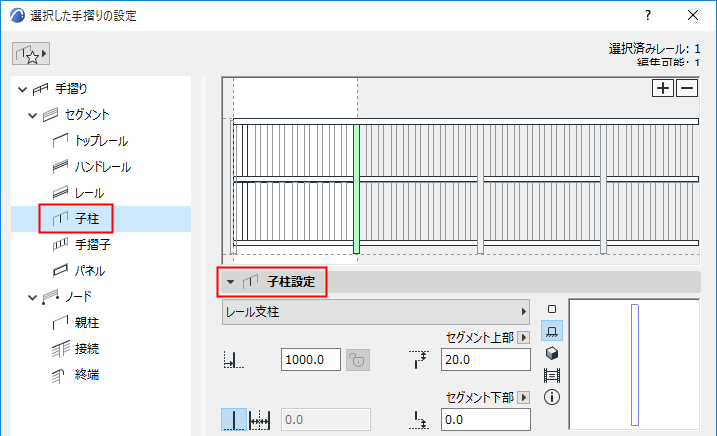Open the セグメント上部 reference arrow menu
The image size is (717, 436).
pyautogui.click(x=524, y=338)
